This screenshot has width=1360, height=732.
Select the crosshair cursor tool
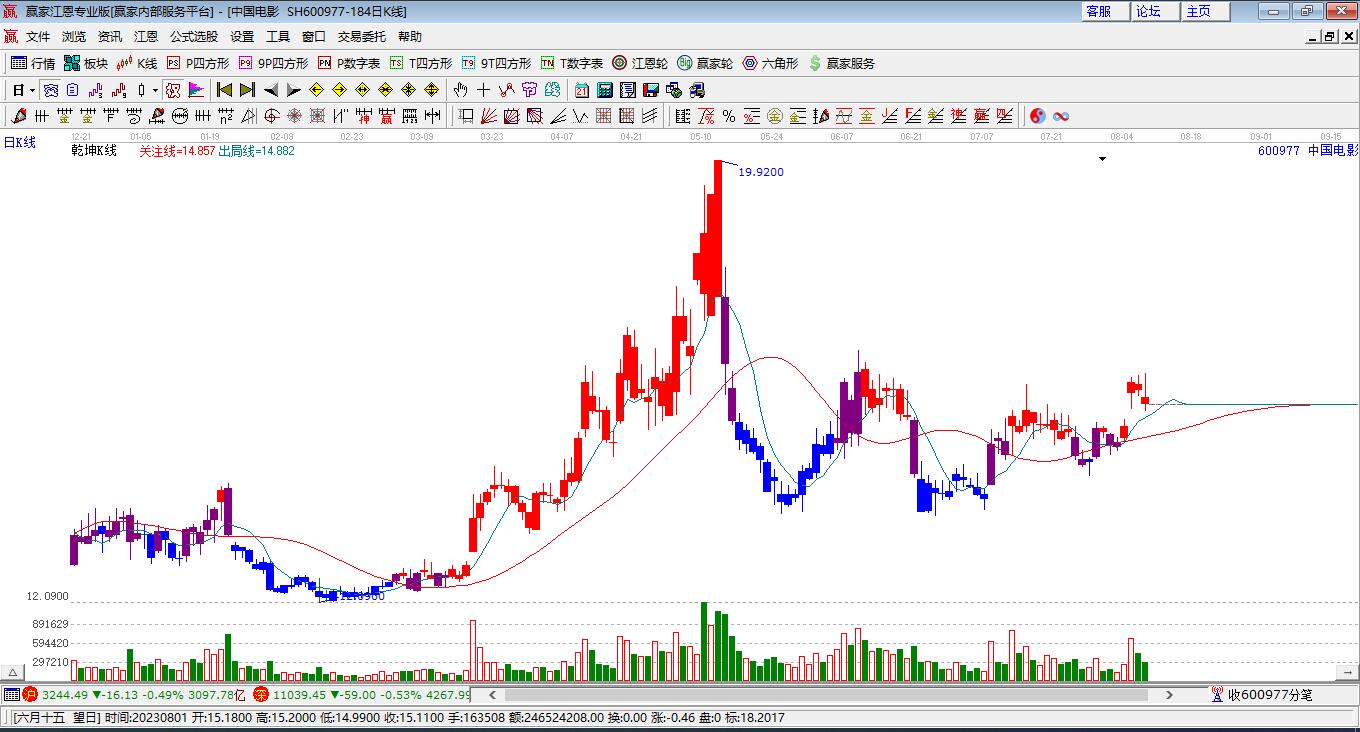(x=483, y=90)
